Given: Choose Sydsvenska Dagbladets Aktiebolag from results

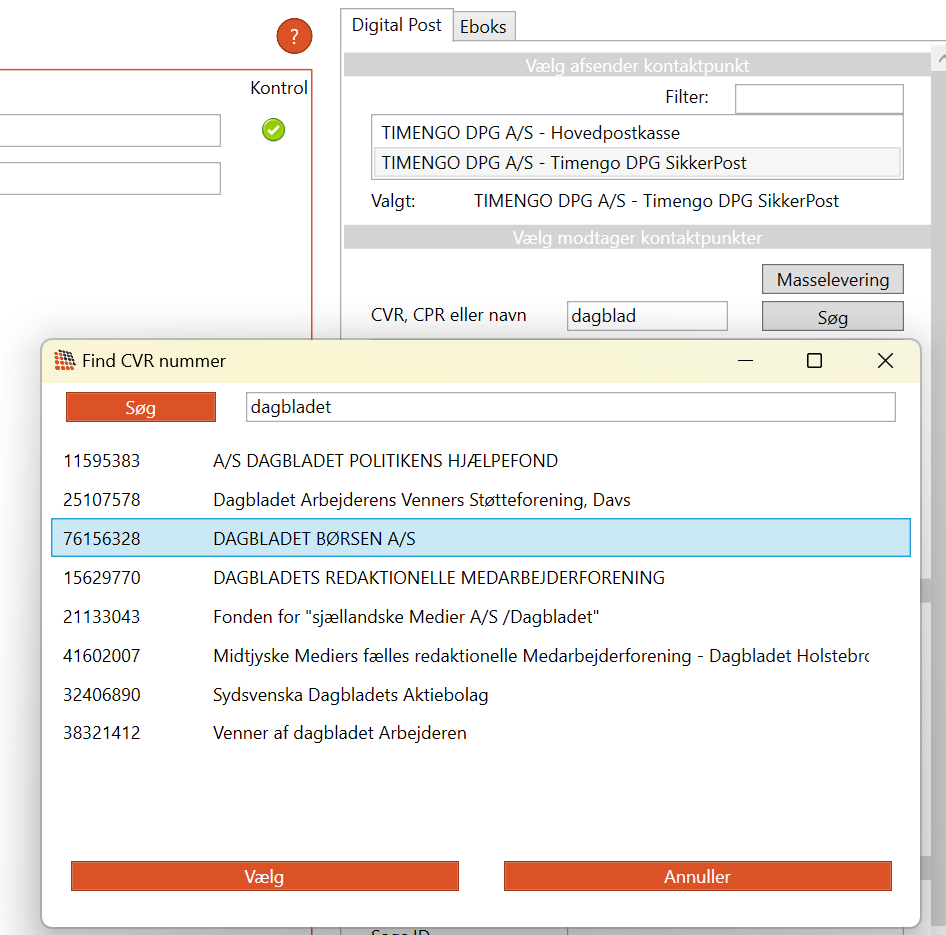Looking at the screenshot, I should coord(350,695).
